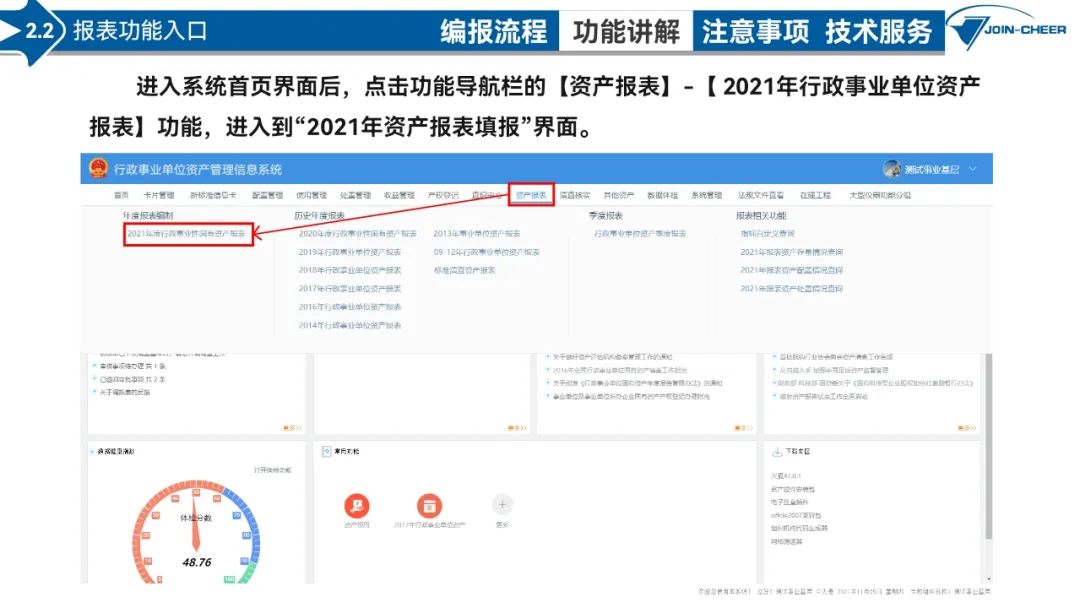The width and height of the screenshot is (1080, 608).
Task: Open the 资产报表 menu
Action: [530, 195]
